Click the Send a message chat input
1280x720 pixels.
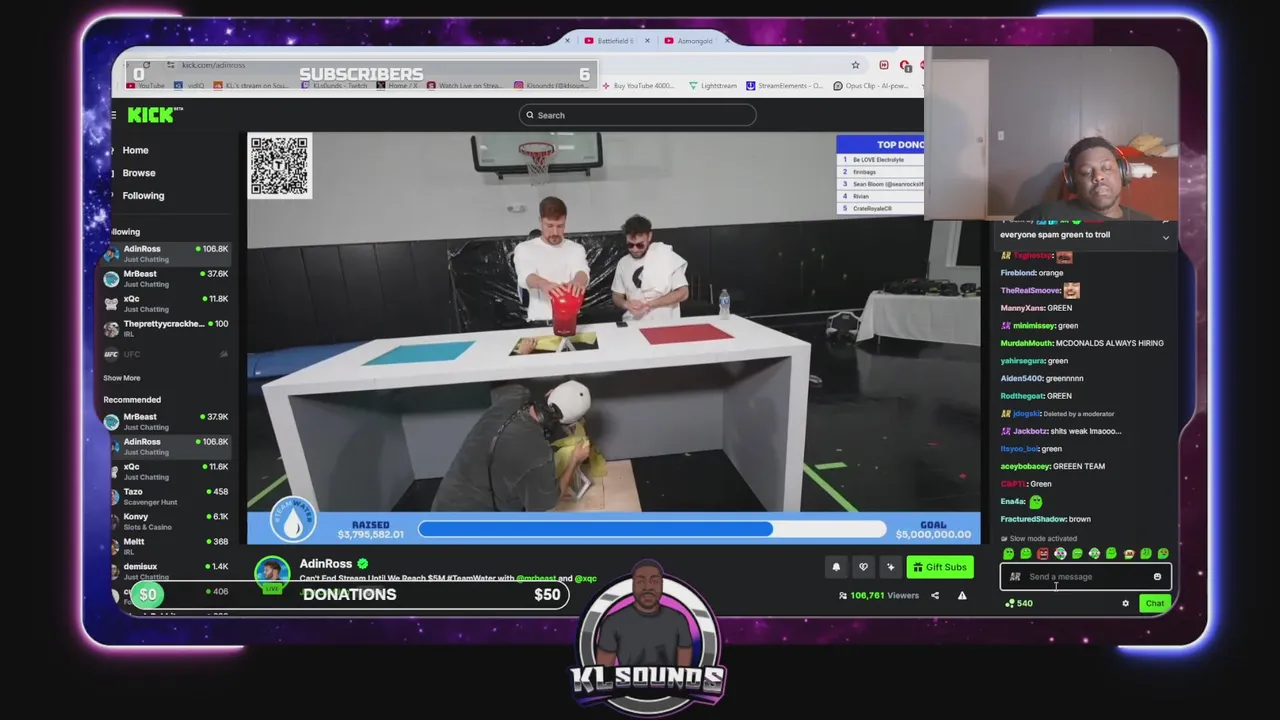pos(1085,576)
